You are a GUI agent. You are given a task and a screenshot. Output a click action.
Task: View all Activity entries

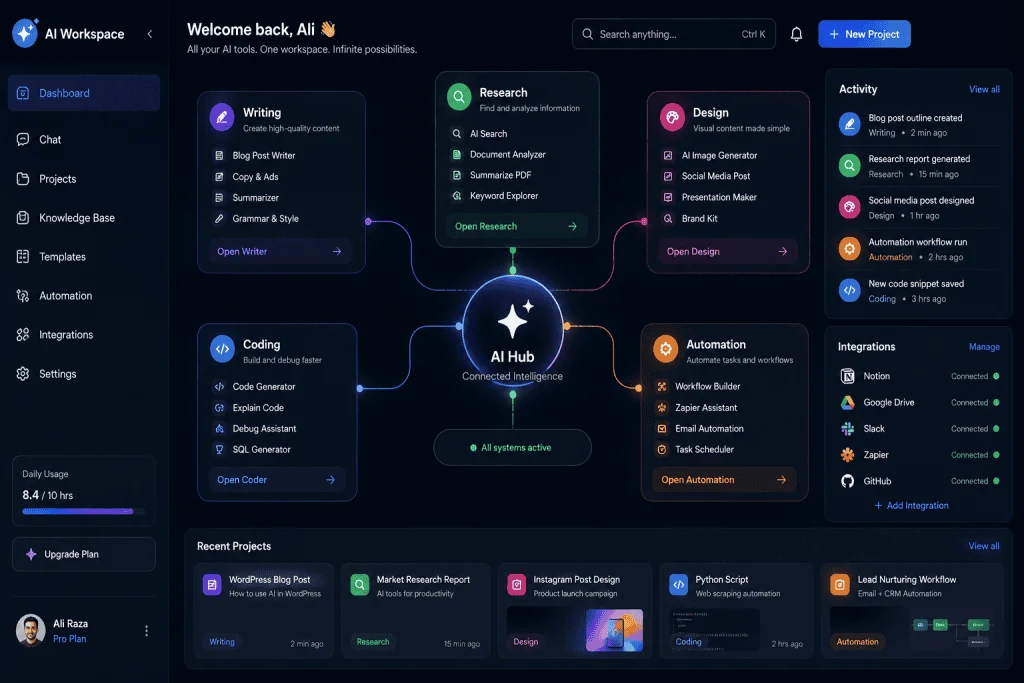984,89
